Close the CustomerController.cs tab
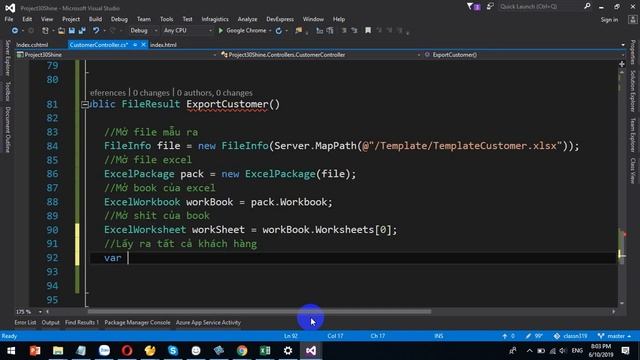640x360 pixels. pyautogui.click(x=143, y=45)
